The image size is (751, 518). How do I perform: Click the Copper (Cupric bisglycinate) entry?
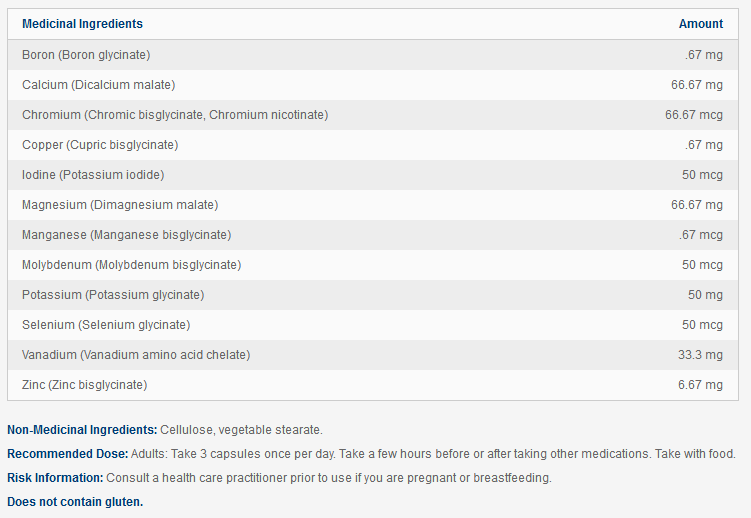click(100, 145)
